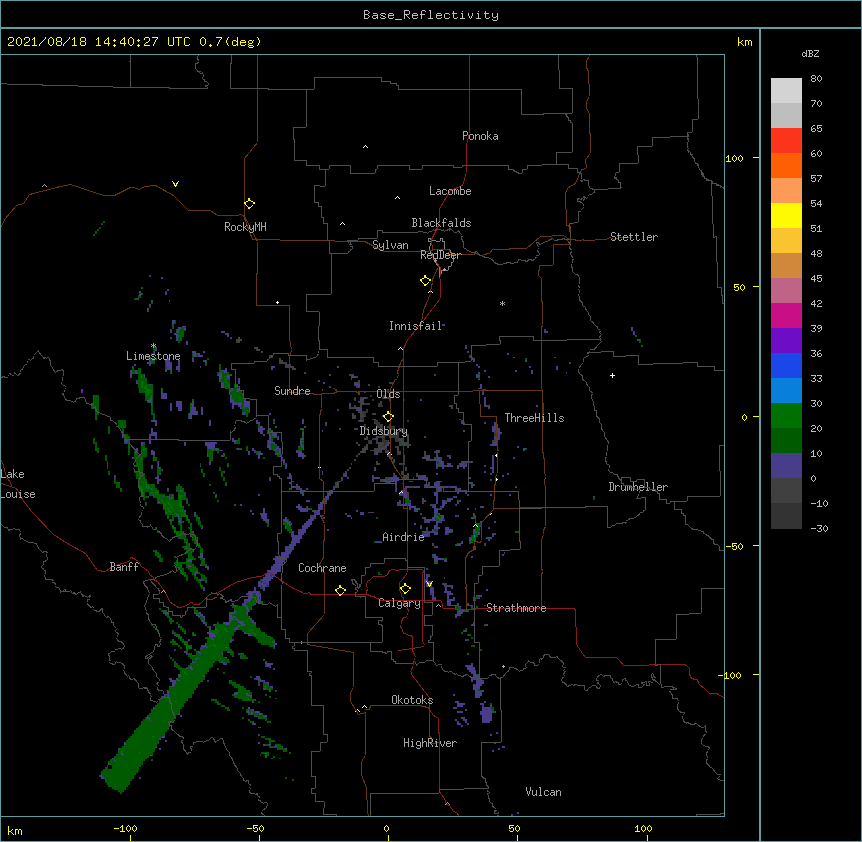Click the Sylvan label
Viewport: 862px width, 842px height.
pyautogui.click(x=390, y=245)
